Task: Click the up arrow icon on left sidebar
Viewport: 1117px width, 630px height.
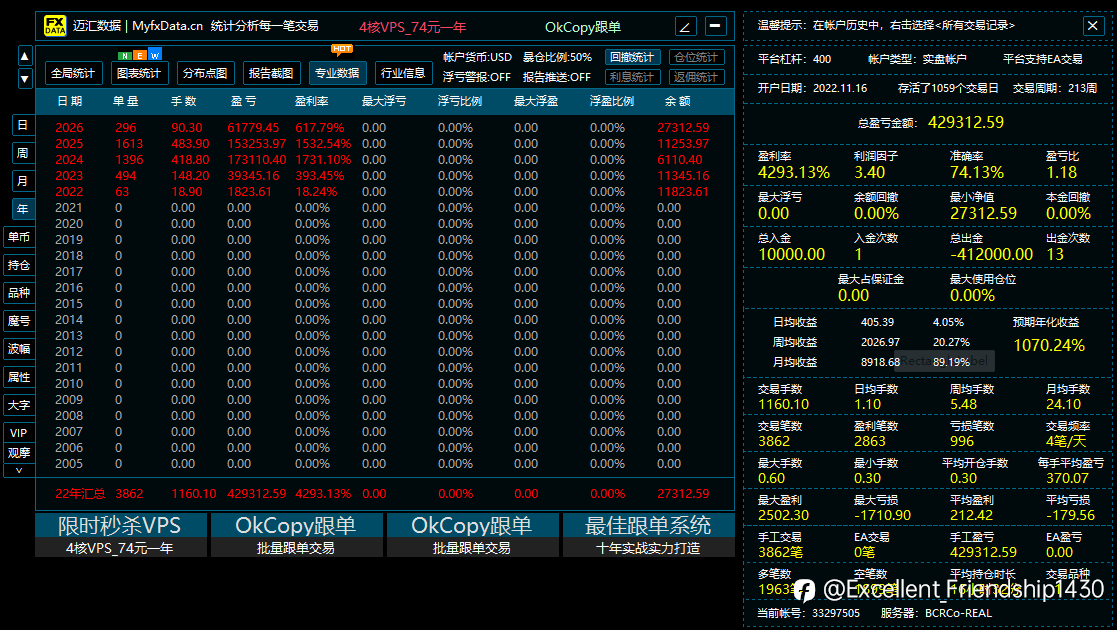Action: pos(25,56)
